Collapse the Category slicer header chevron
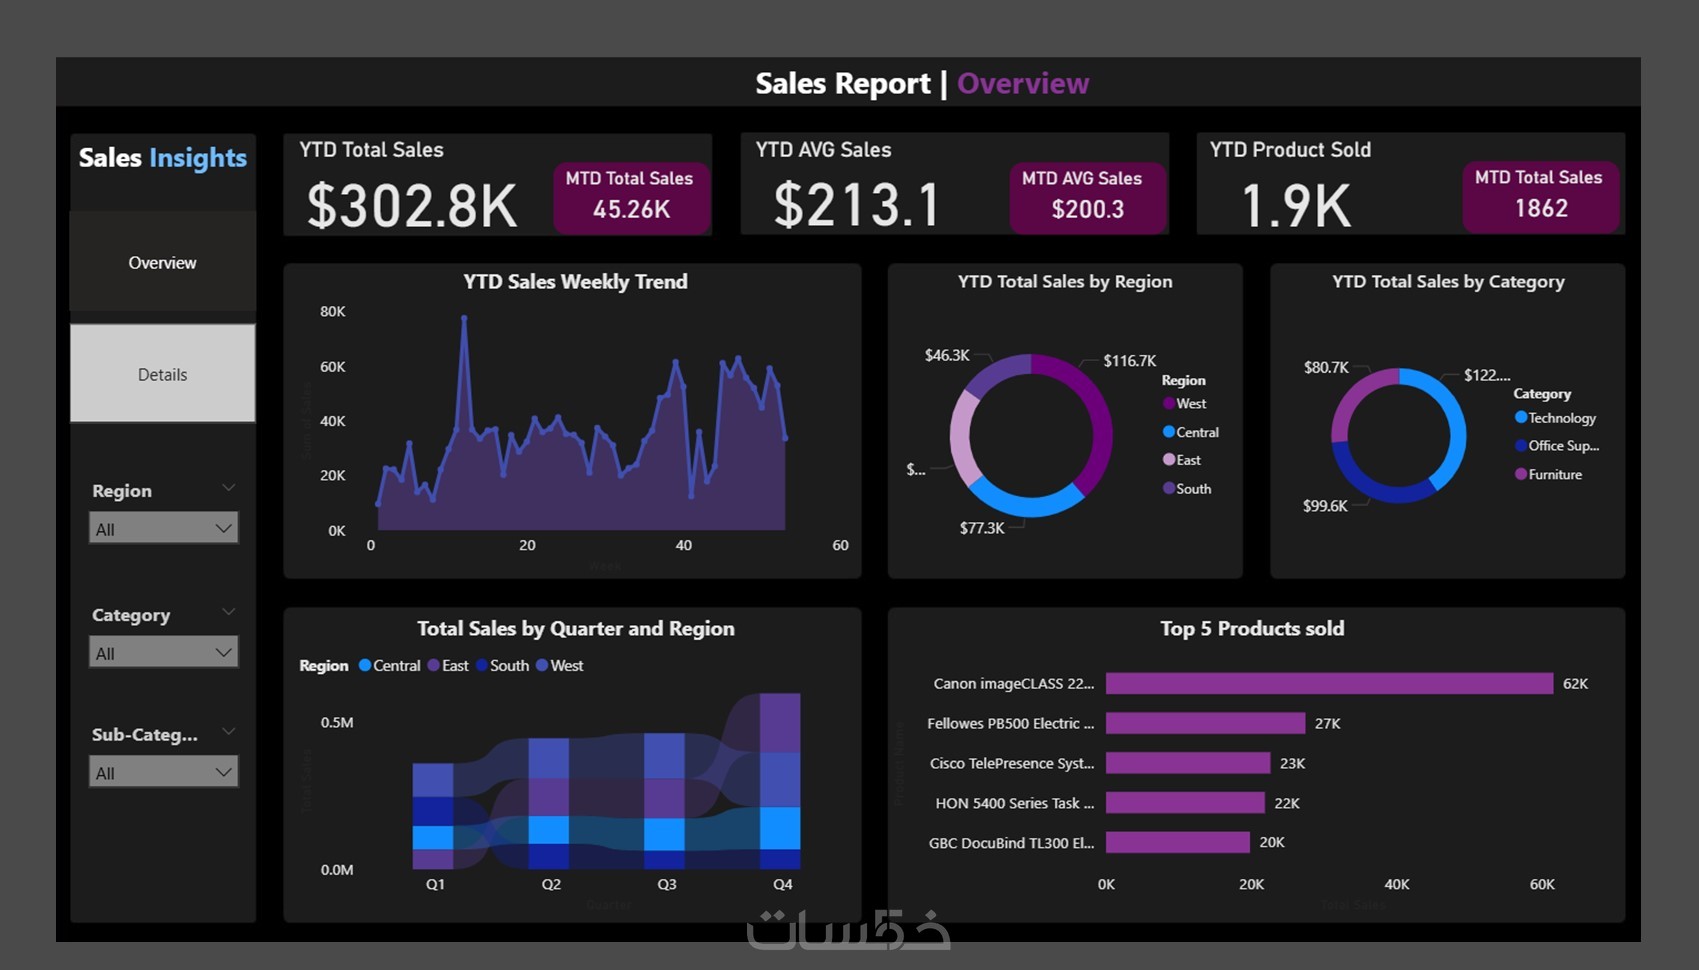This screenshot has height=970, width=1699. pos(229,612)
